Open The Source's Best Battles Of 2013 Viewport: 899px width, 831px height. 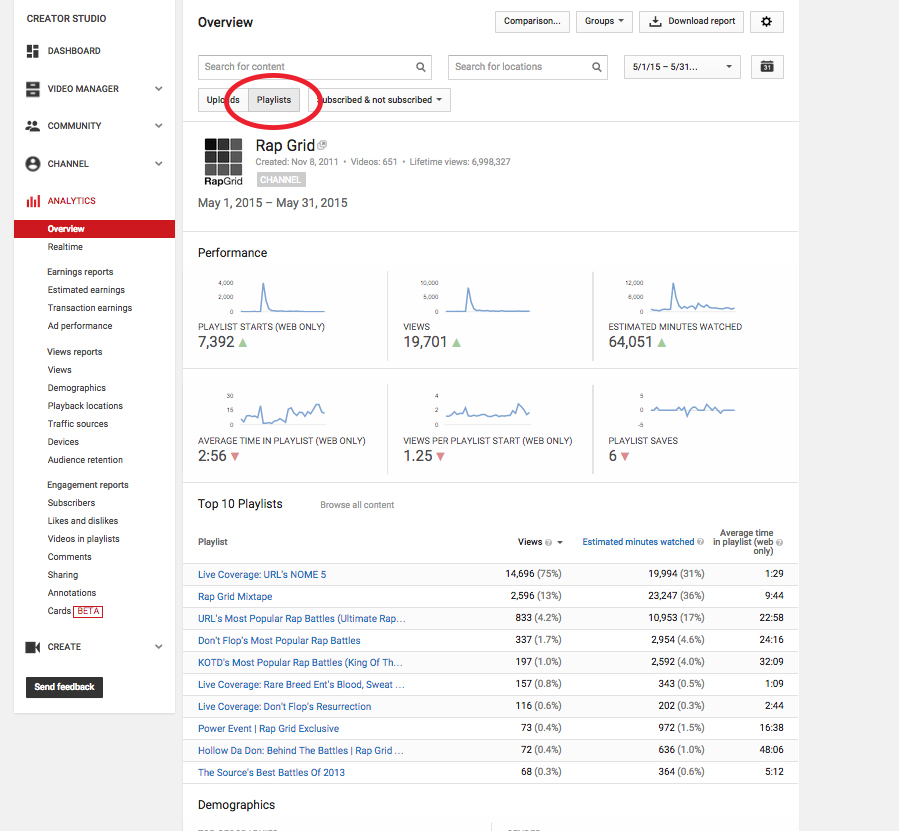click(x=271, y=773)
